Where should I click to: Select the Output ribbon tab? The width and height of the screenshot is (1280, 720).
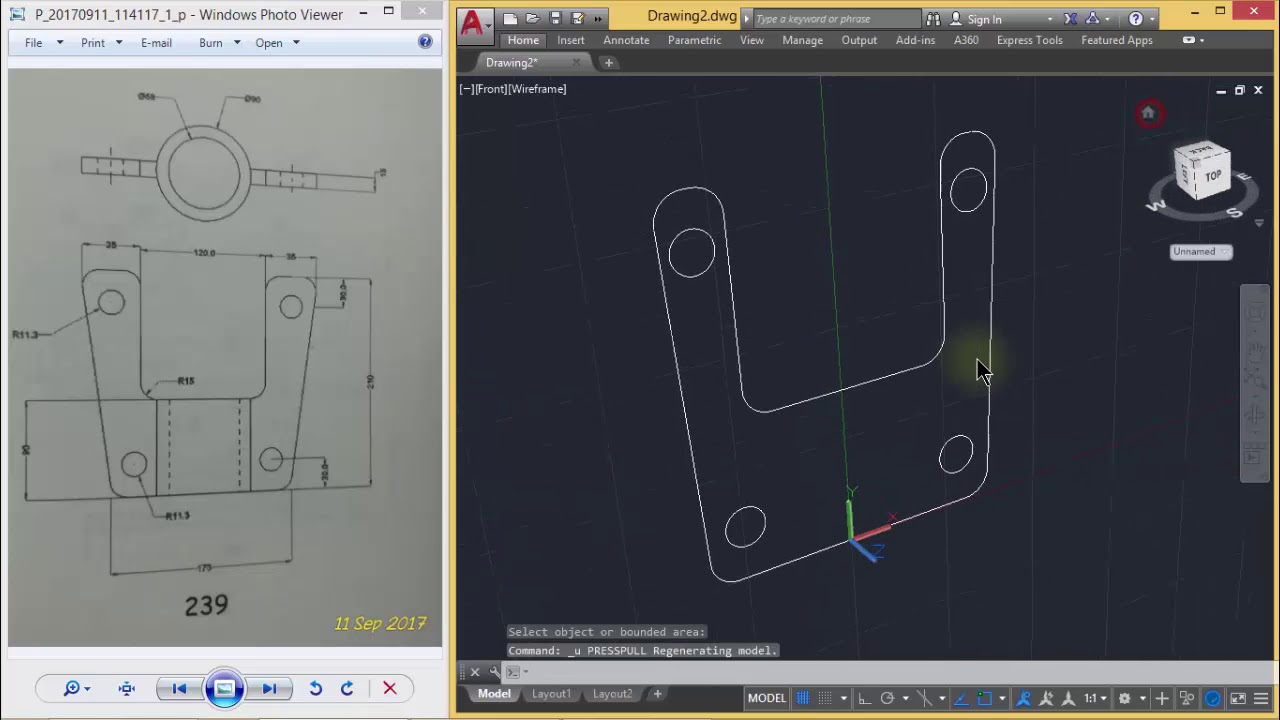tap(859, 40)
